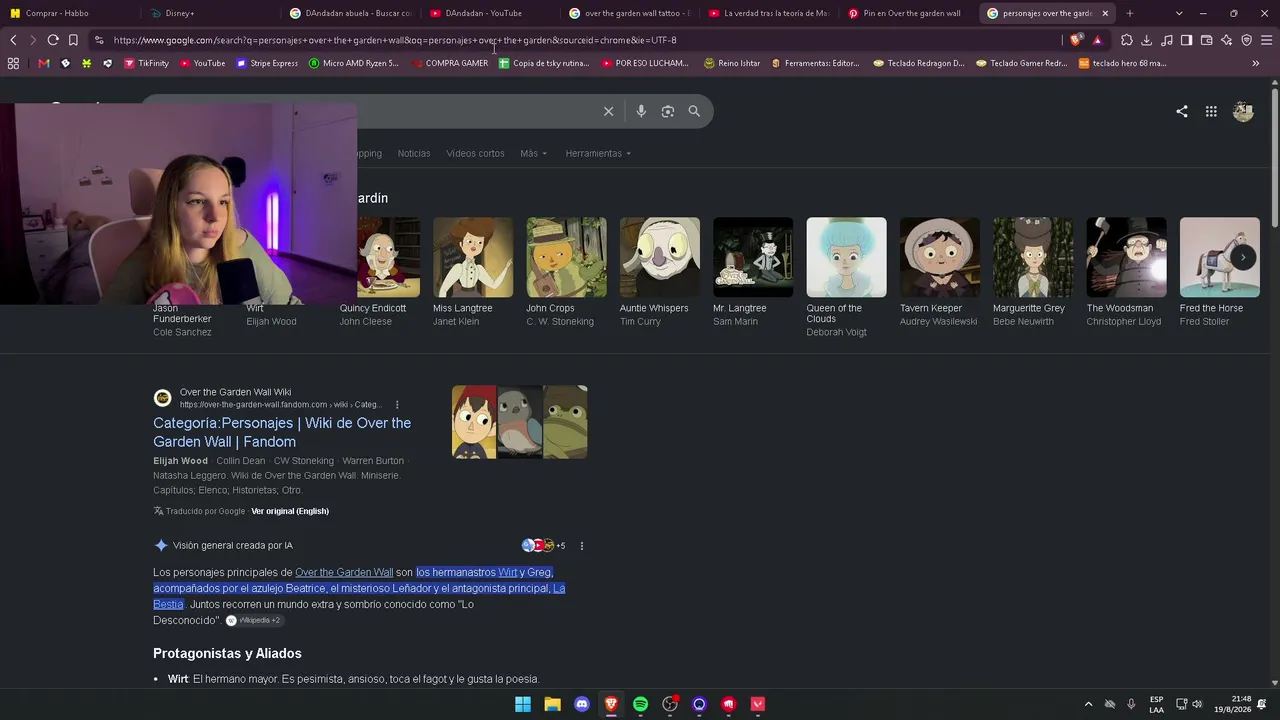The width and height of the screenshot is (1280, 720).
Task: Share the search results page
Action: [x=1182, y=111]
